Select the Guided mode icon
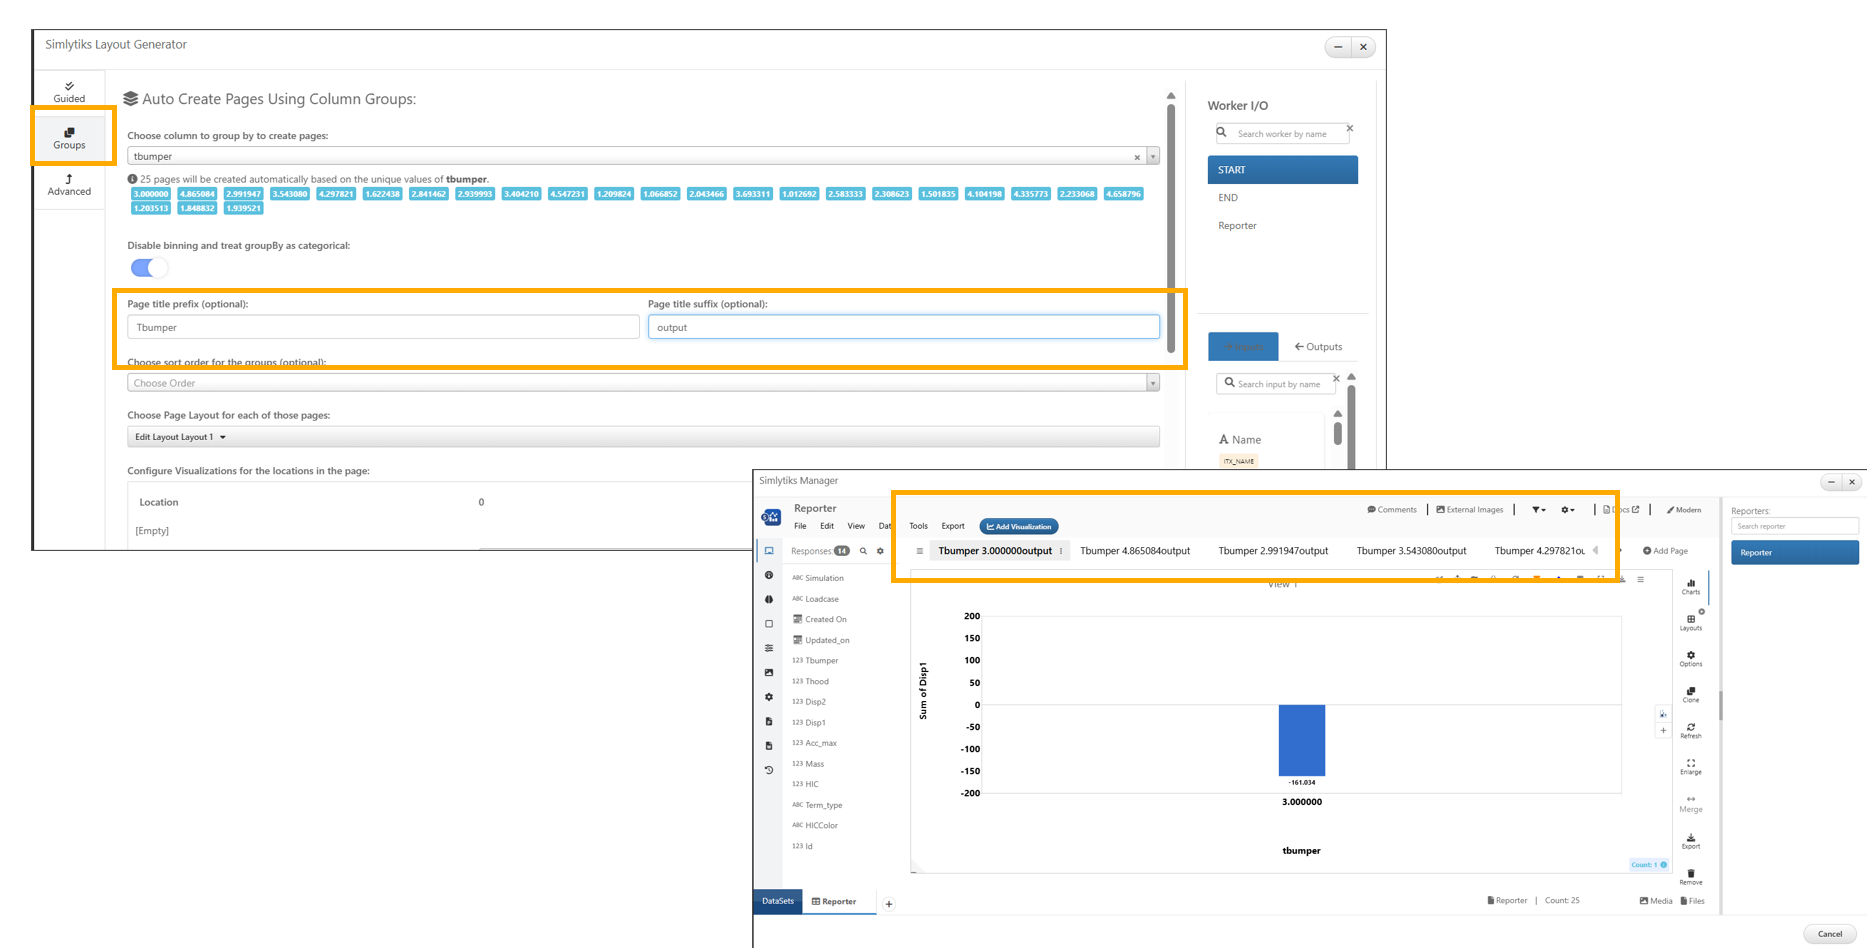The image size is (1867, 948). pyautogui.click(x=69, y=91)
